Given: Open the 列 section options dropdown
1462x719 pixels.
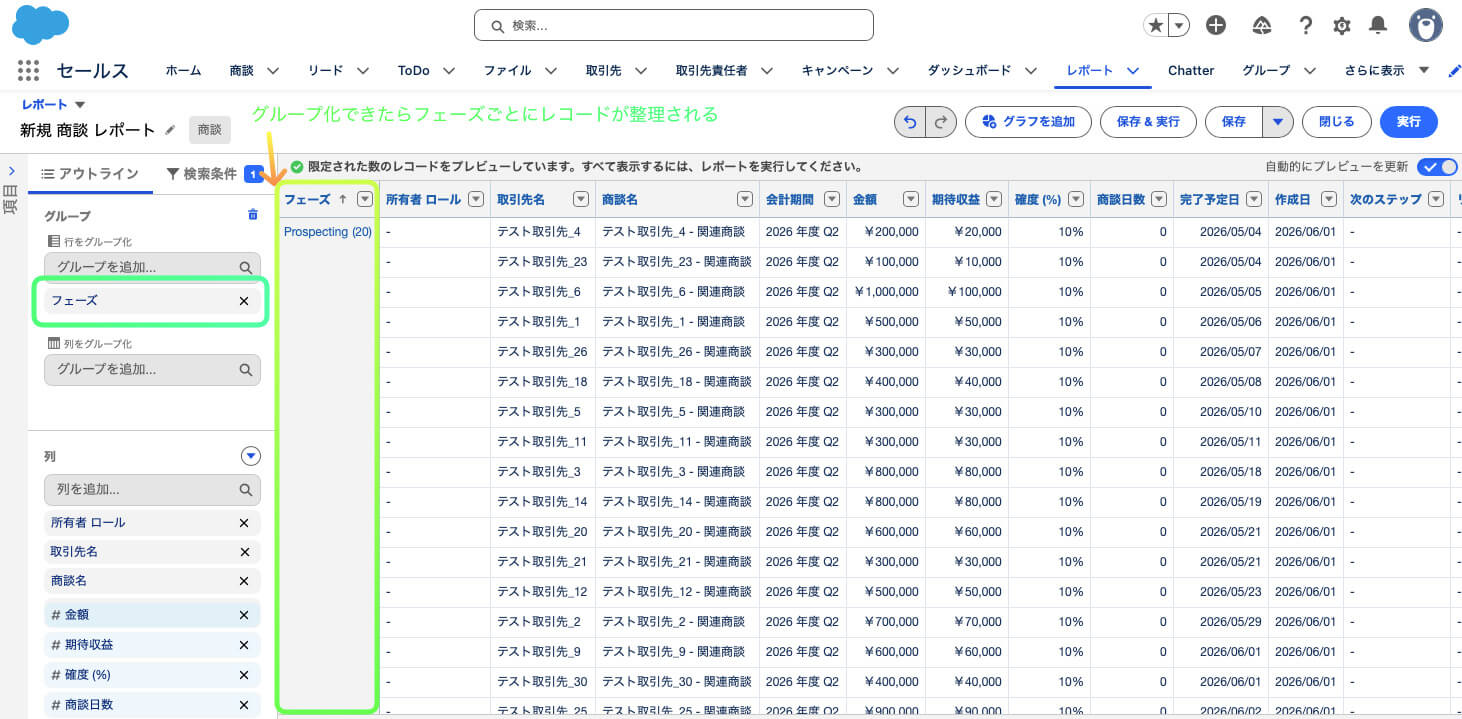Looking at the screenshot, I should [x=251, y=456].
